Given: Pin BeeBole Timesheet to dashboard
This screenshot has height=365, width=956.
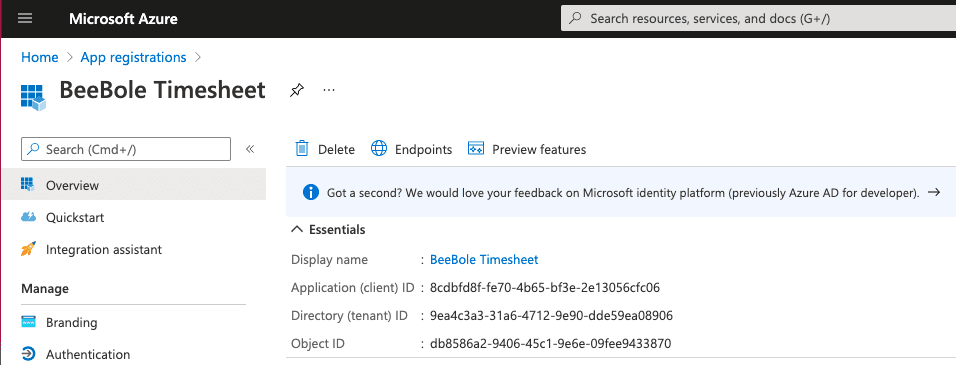Looking at the screenshot, I should point(296,91).
